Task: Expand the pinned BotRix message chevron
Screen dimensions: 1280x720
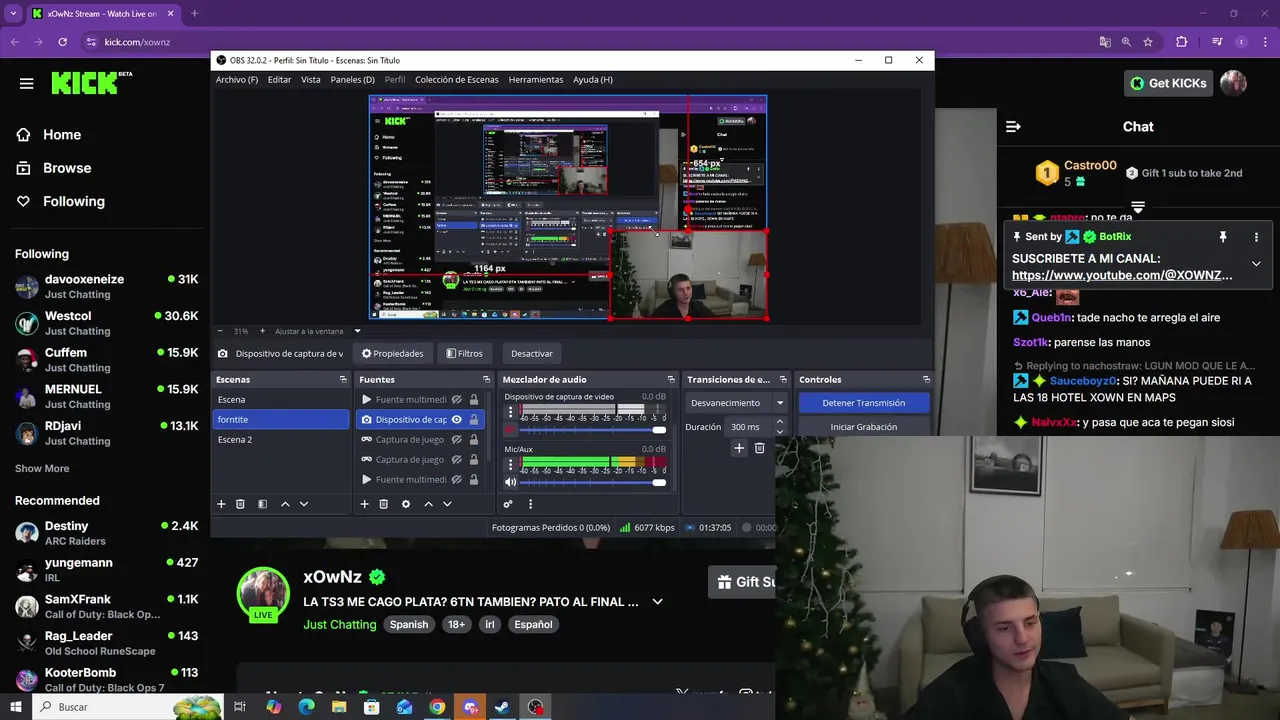Action: click(1256, 264)
